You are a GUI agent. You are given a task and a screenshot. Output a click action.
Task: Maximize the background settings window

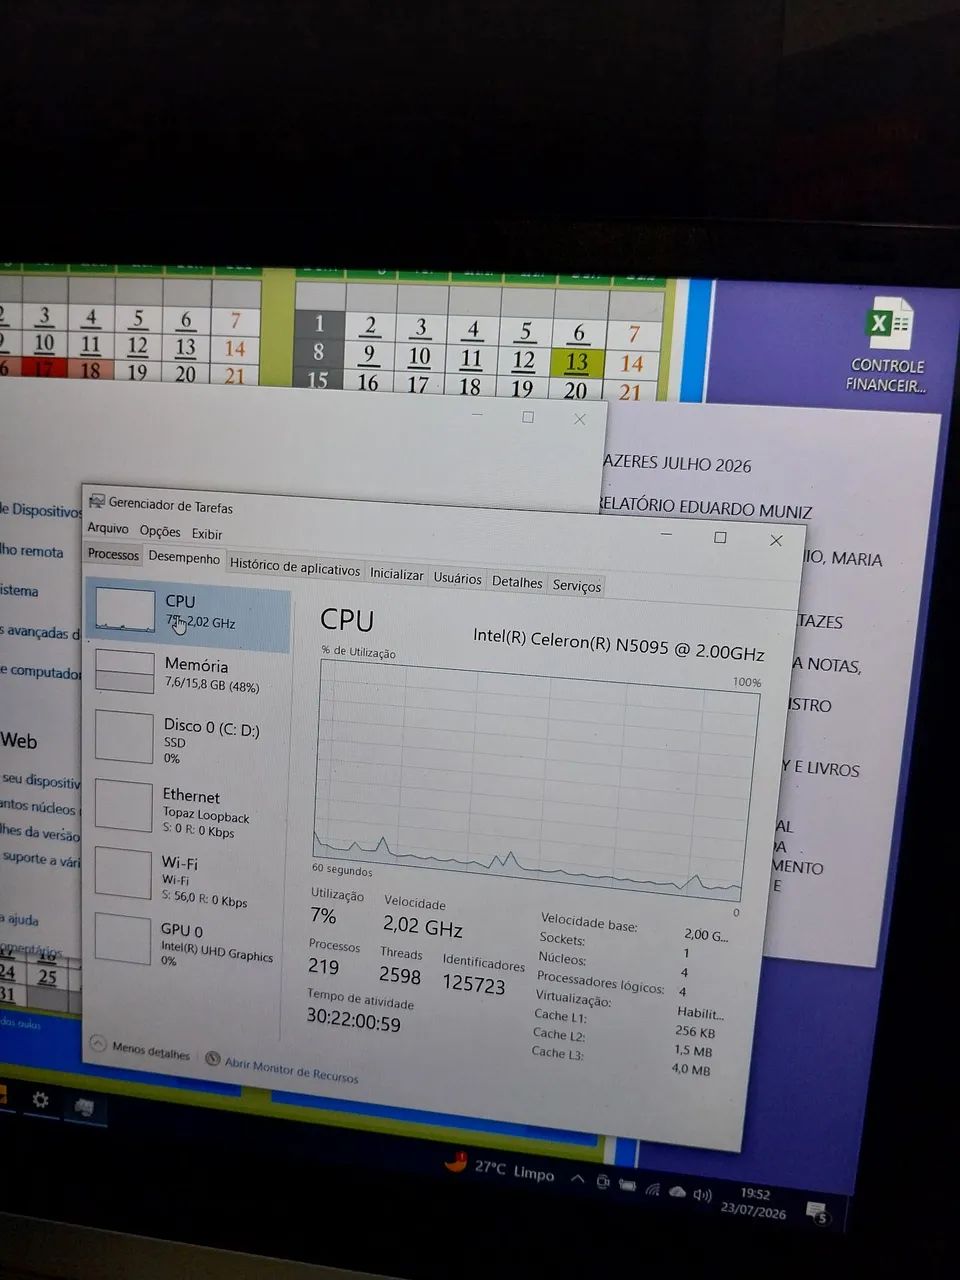[x=528, y=417]
